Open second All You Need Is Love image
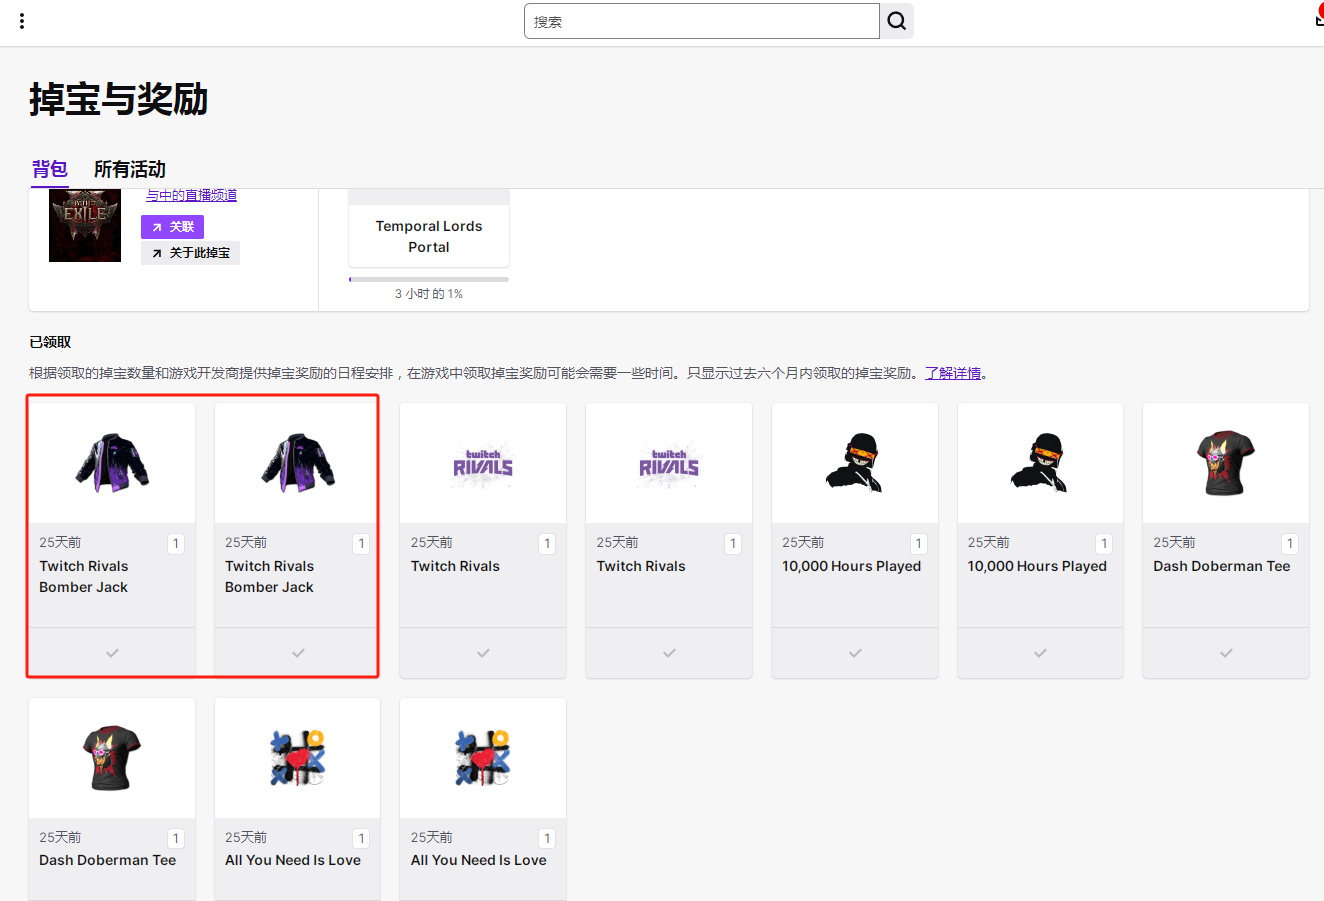The image size is (1324, 901). [x=483, y=757]
